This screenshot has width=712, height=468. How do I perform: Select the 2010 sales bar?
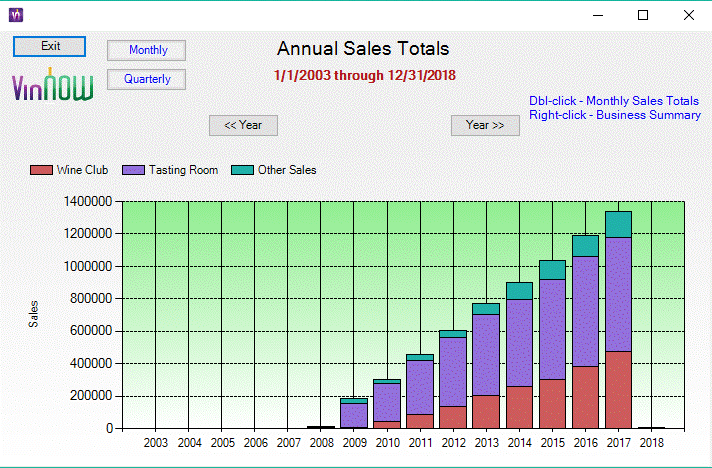tap(387, 402)
